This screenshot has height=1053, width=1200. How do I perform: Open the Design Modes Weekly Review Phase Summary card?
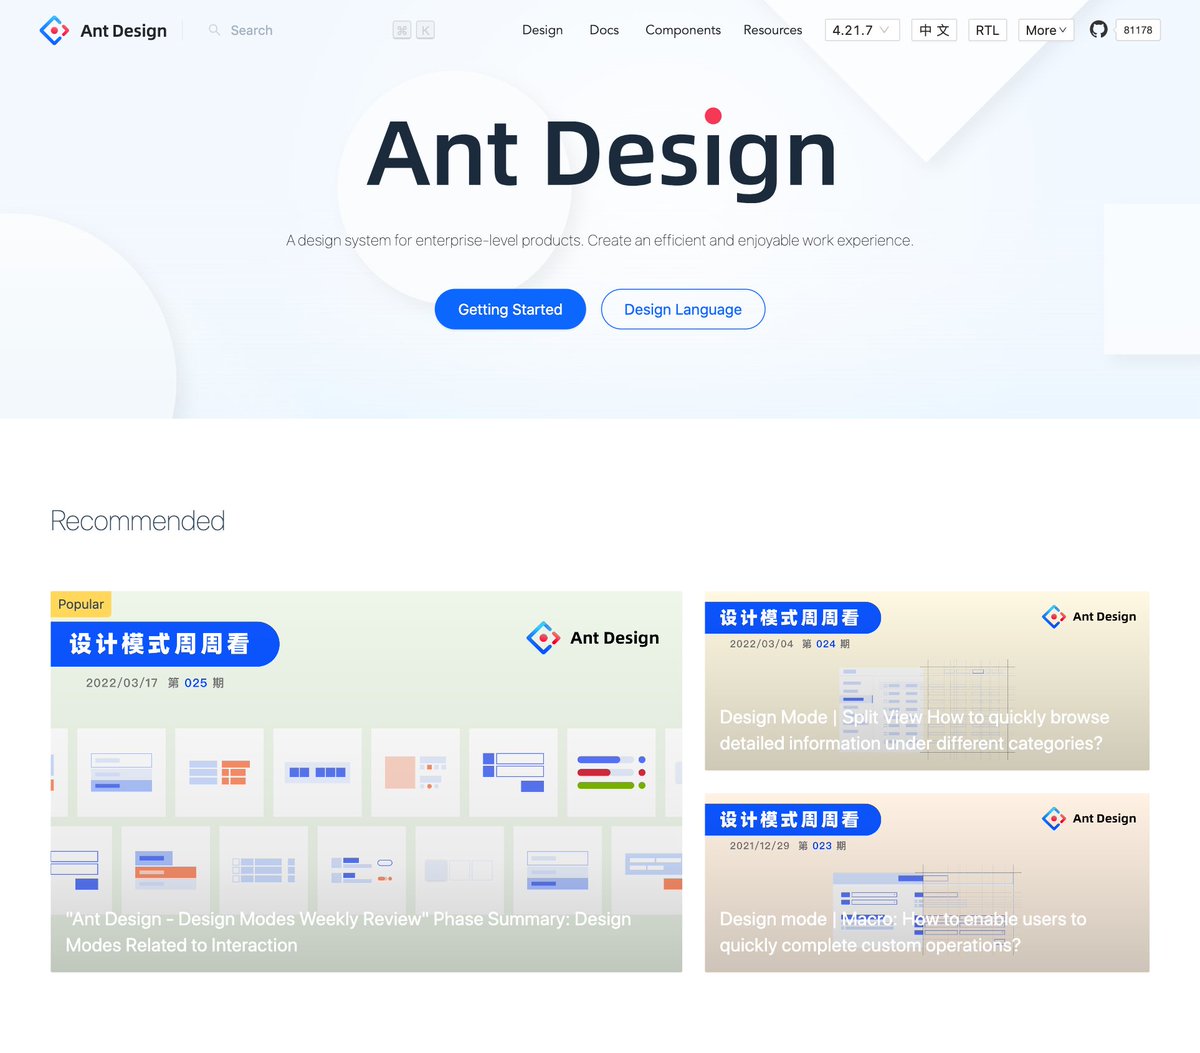(366, 781)
